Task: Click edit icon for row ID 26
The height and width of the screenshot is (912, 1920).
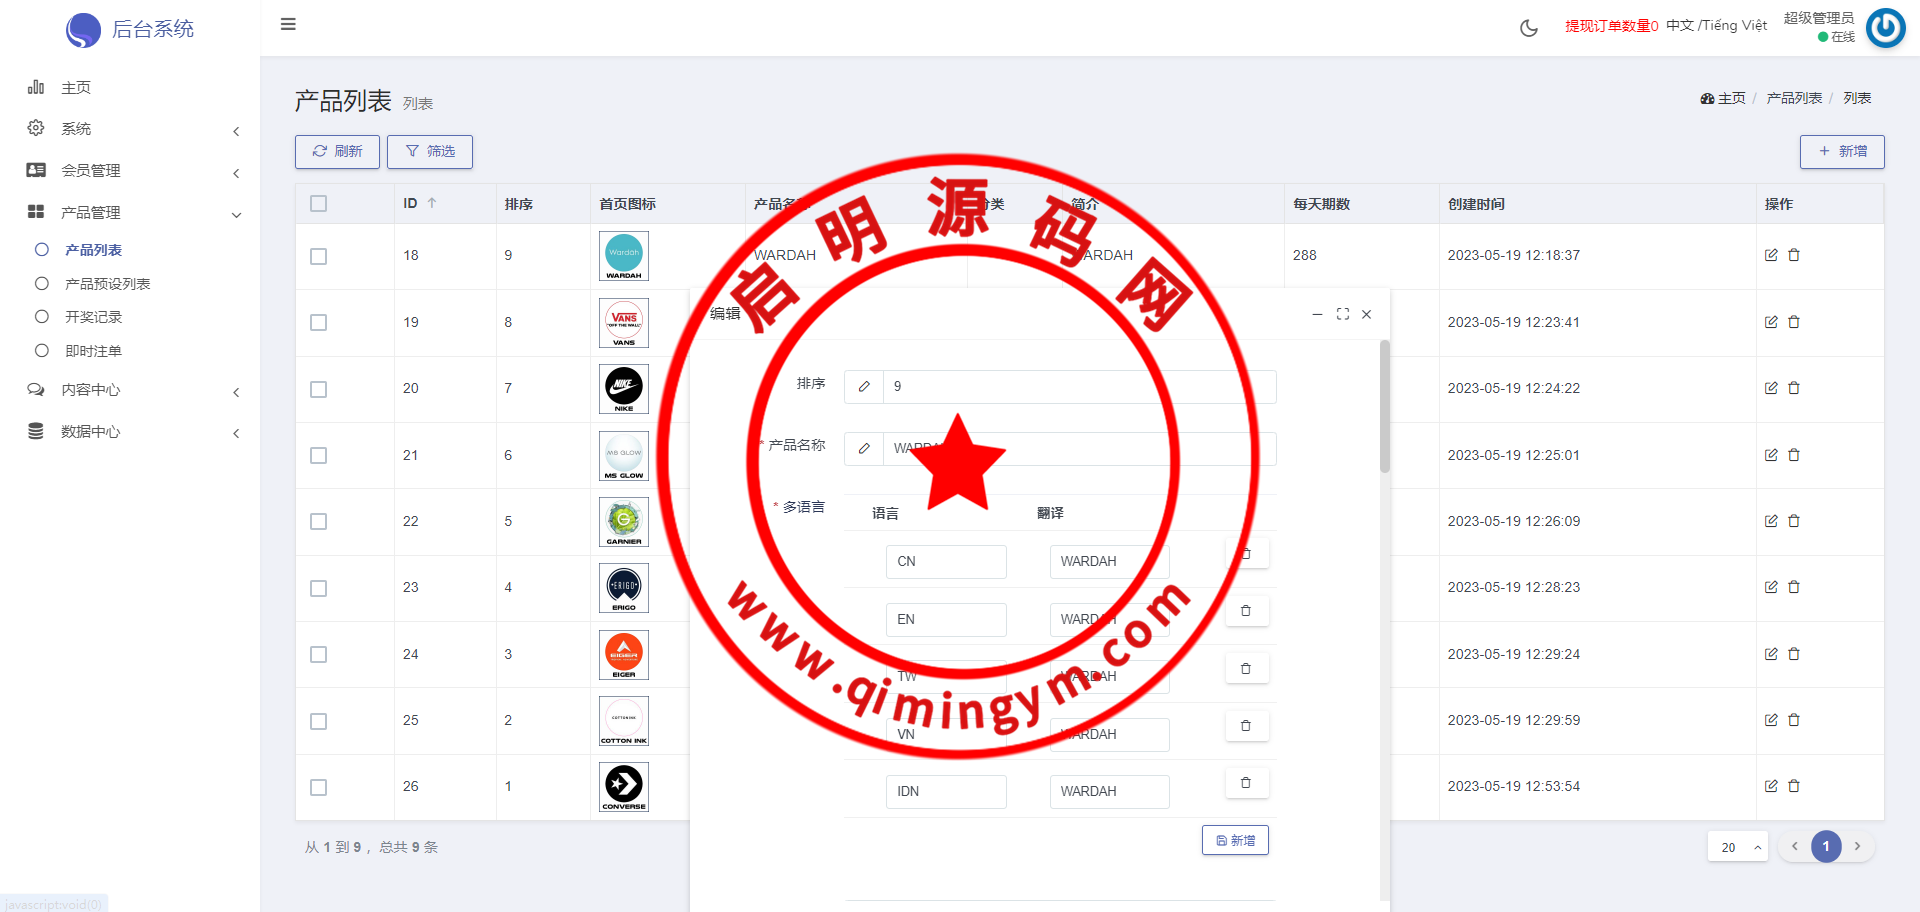Action: [x=1770, y=786]
